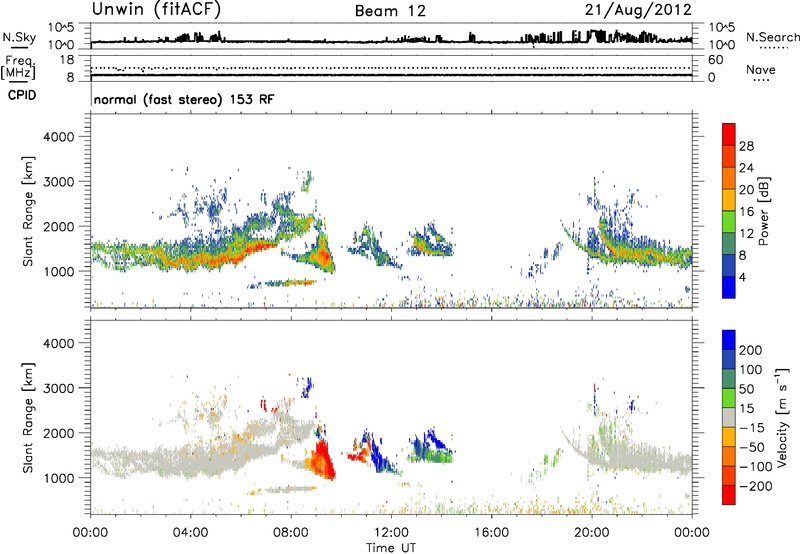
Task: Click the 'Time UT' axis title
Action: click(391, 548)
